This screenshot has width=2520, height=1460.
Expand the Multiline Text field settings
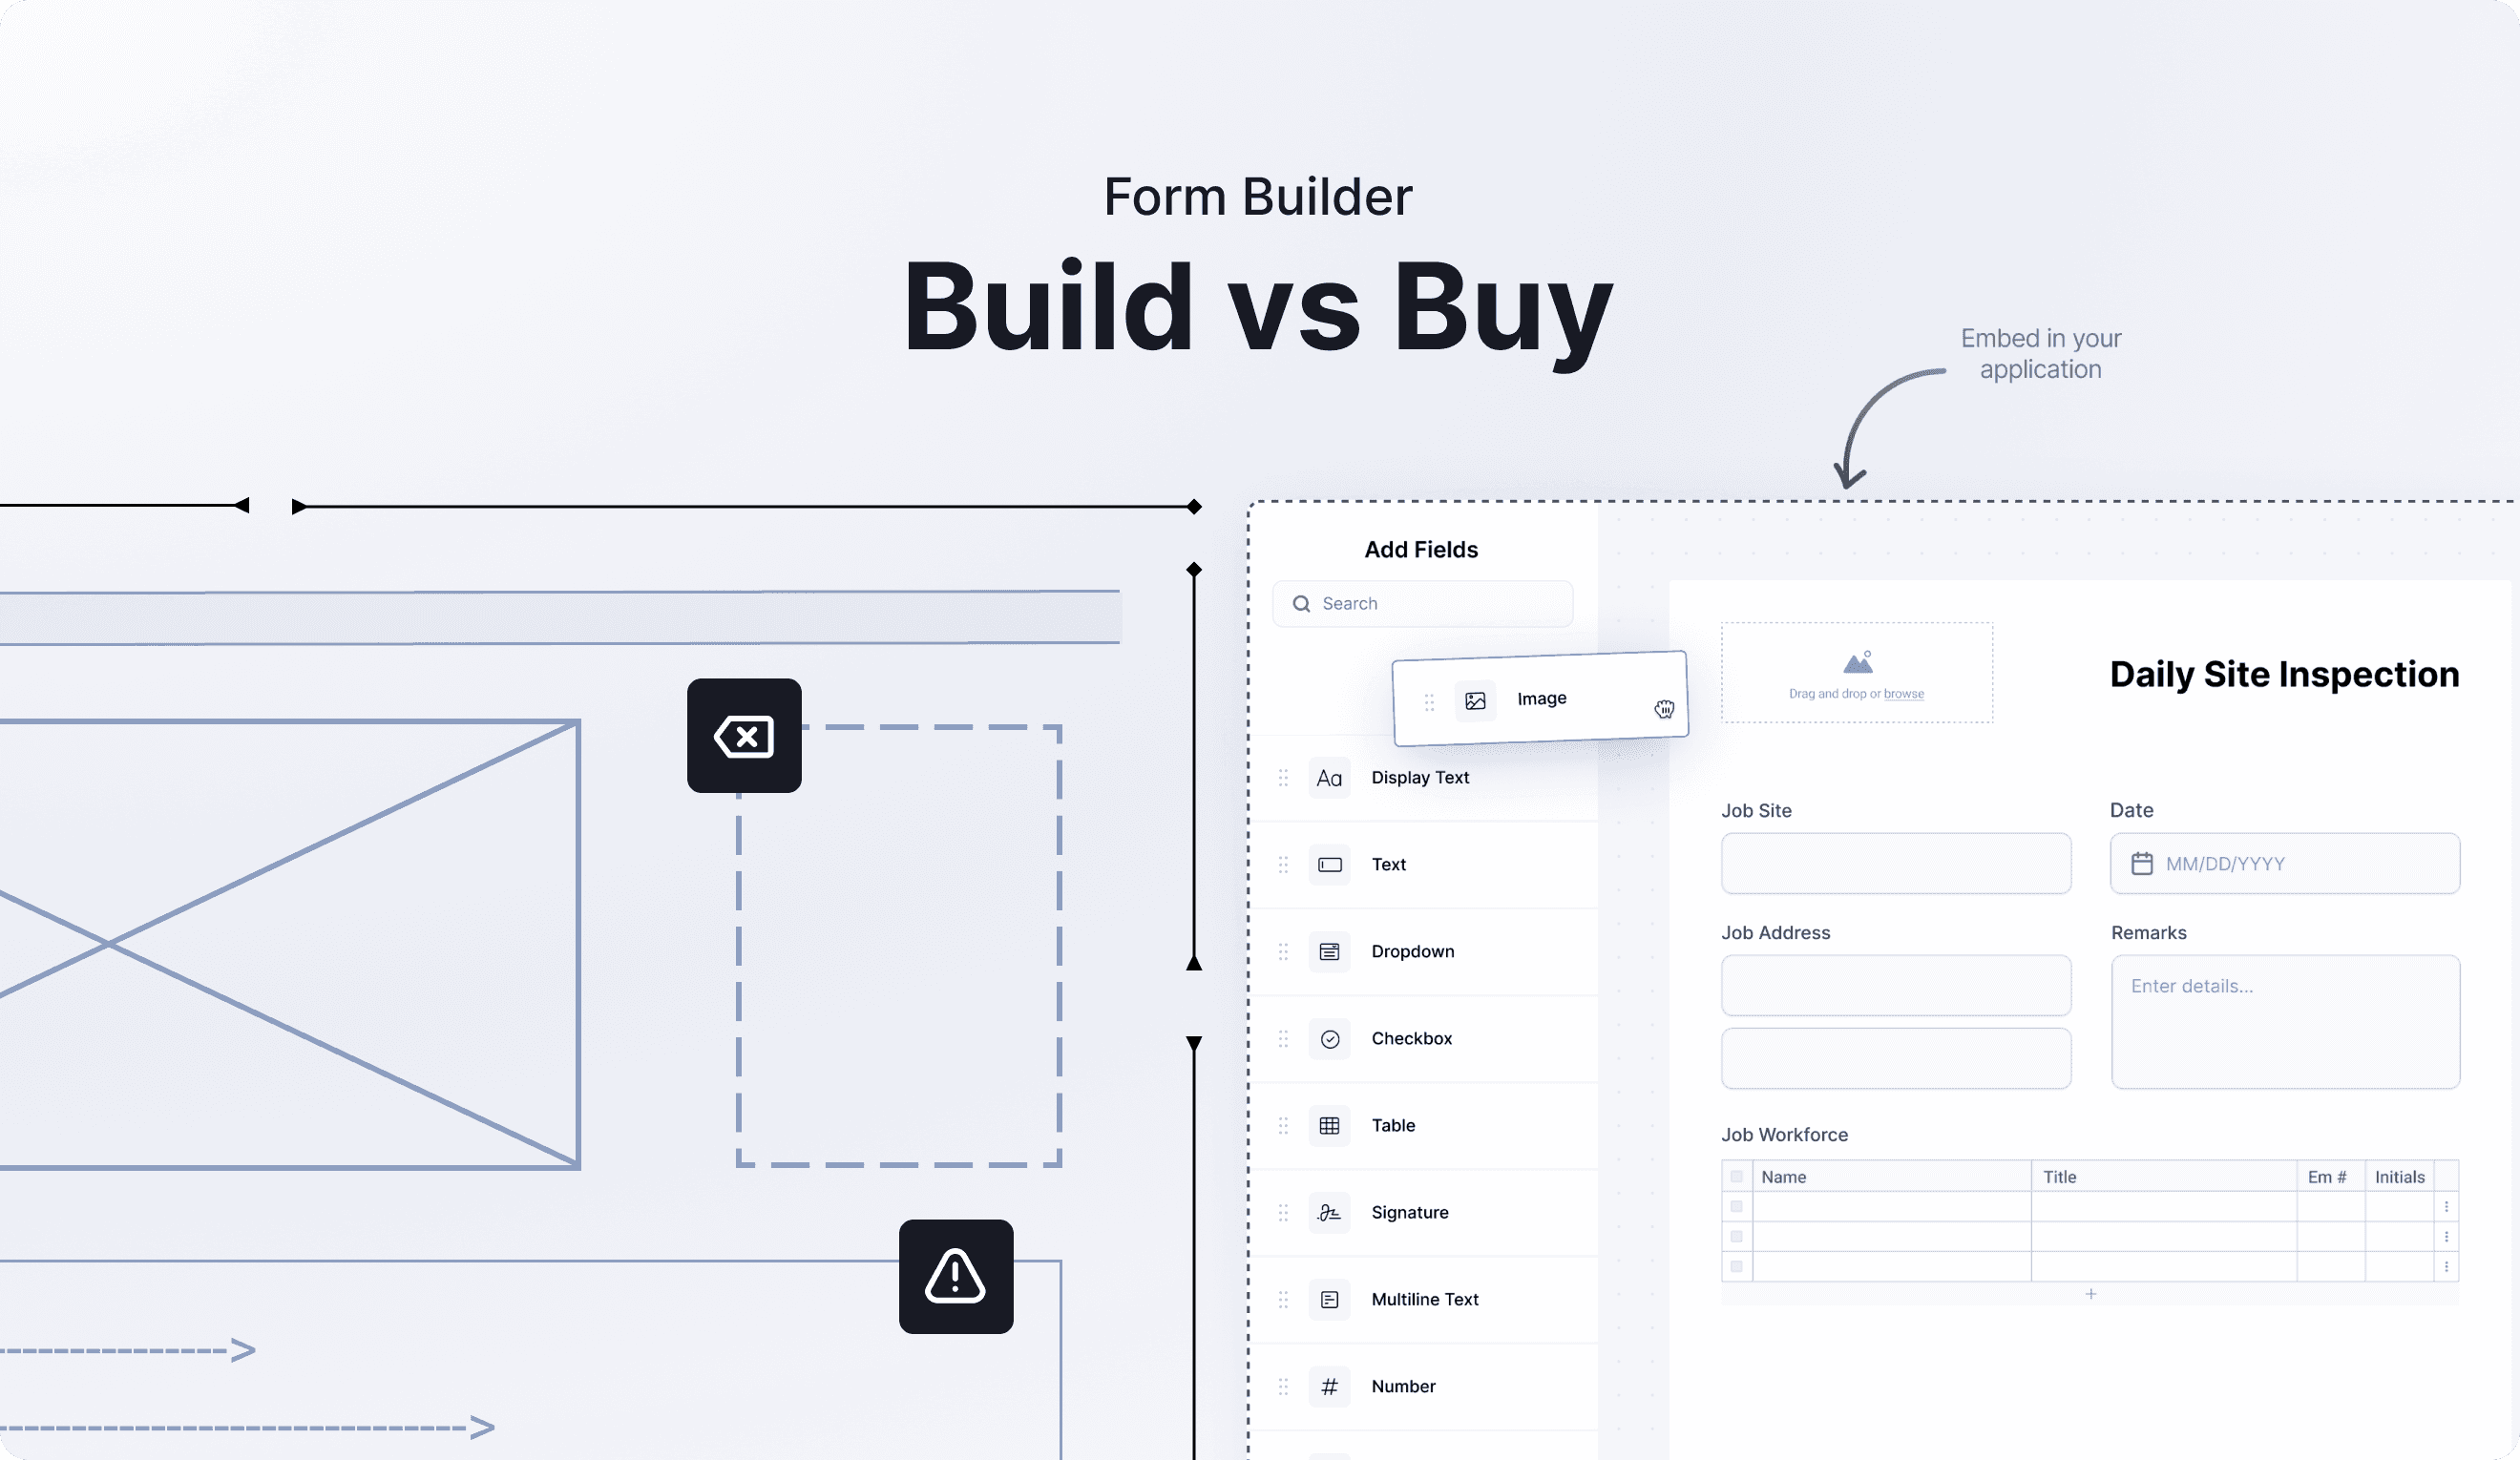pyautogui.click(x=1423, y=1299)
